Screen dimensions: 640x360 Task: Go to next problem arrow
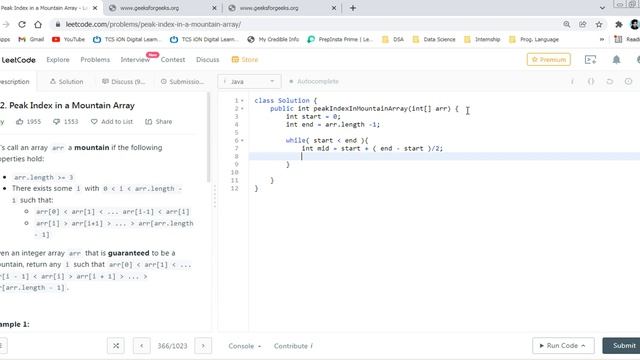203,346
